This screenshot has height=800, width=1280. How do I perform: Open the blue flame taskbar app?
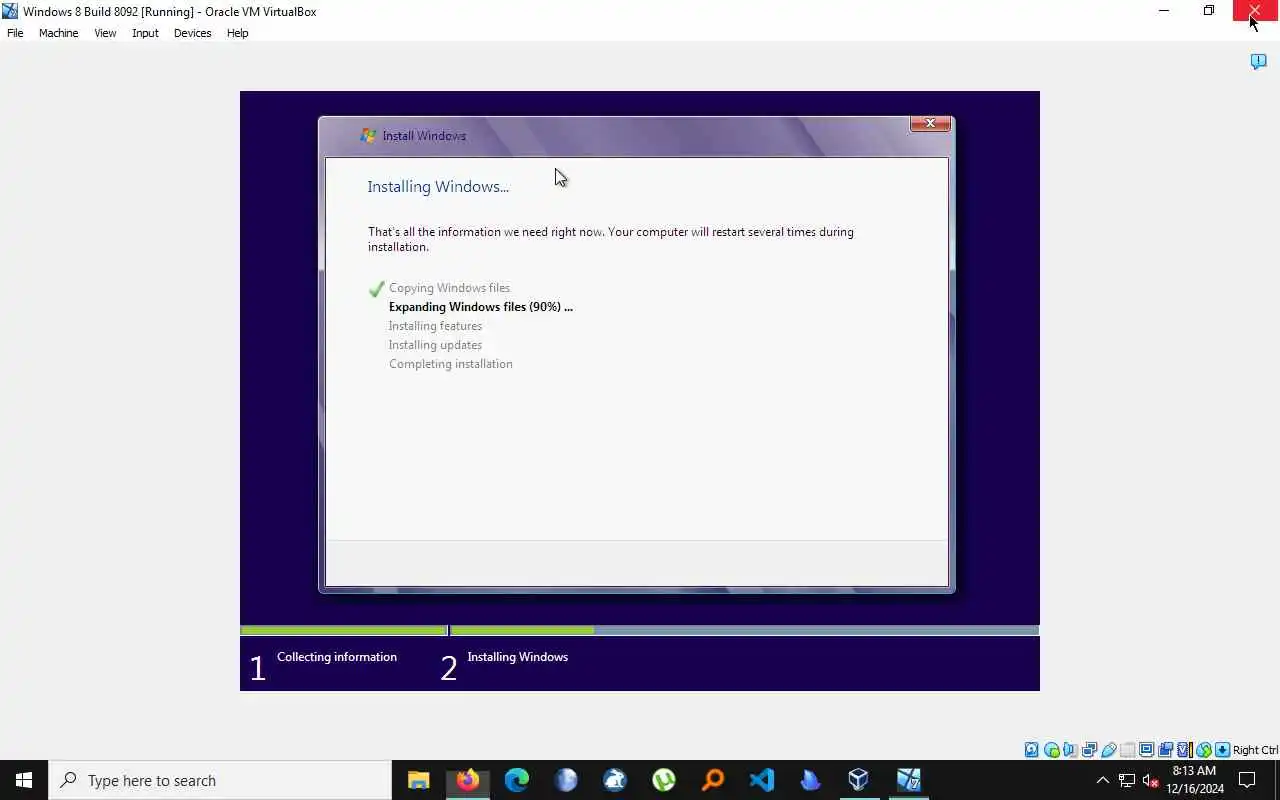point(811,780)
